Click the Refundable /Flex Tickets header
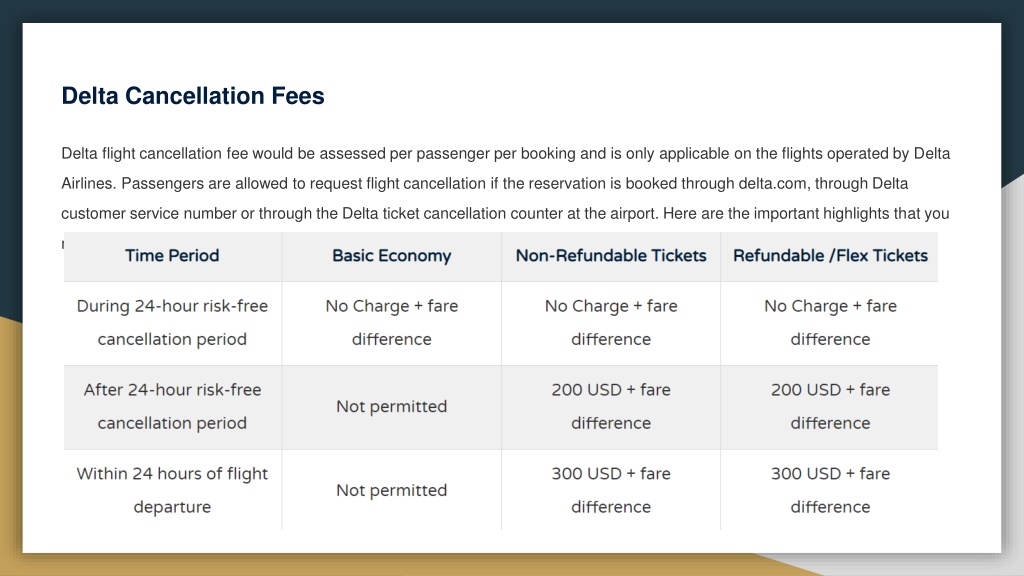Viewport: 1024px width, 576px height. click(x=829, y=256)
